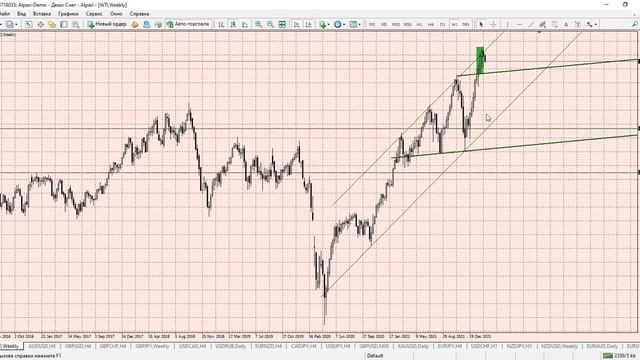640x360 pixels.
Task: Draw a vertical line tool
Action: [x=507, y=24]
